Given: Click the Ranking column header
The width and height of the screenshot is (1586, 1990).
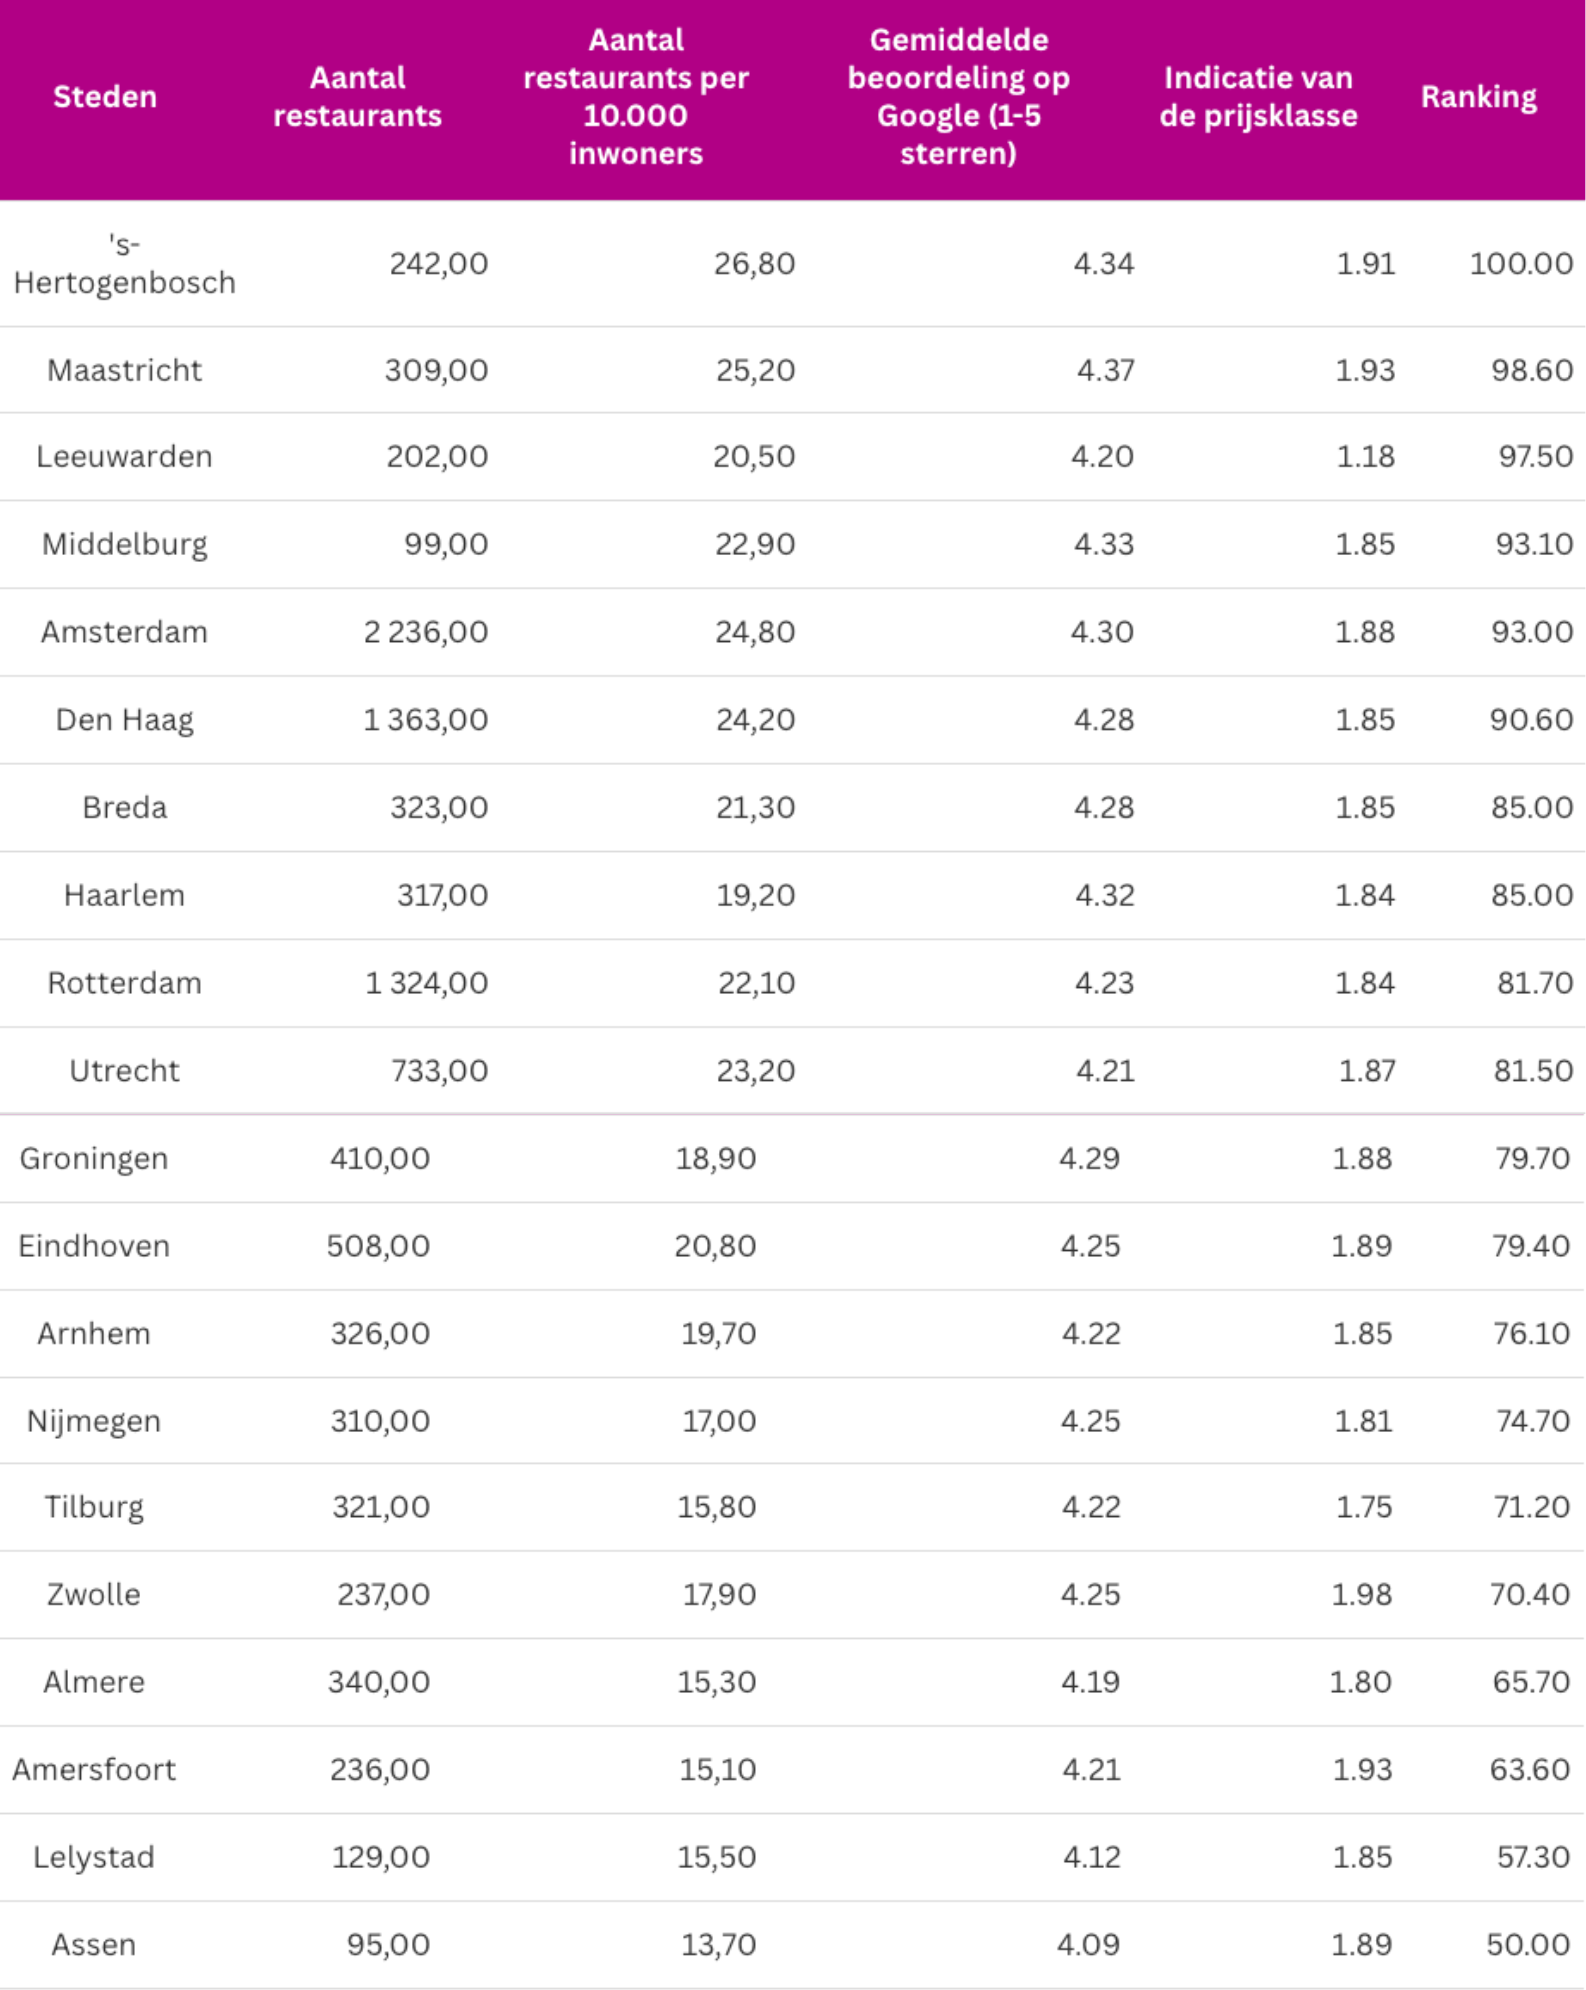Looking at the screenshot, I should click(1479, 97).
